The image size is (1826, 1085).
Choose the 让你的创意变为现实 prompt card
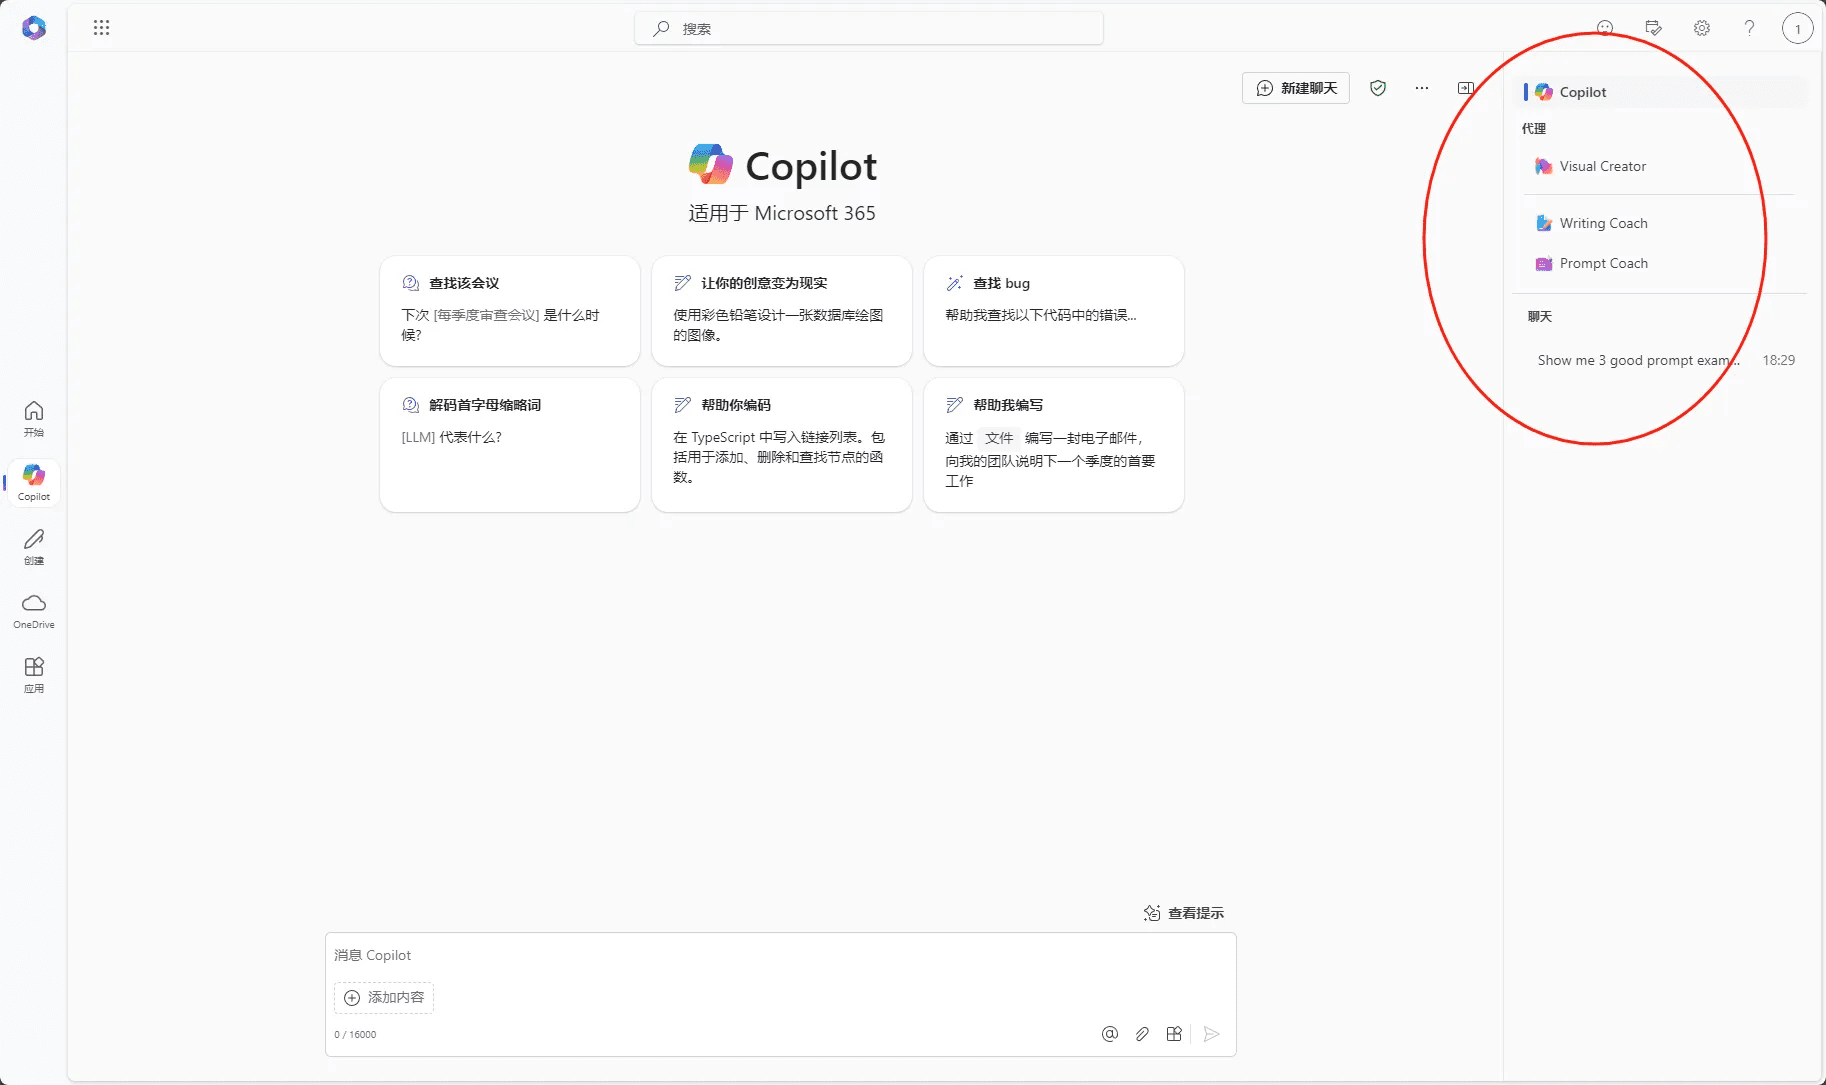tap(782, 311)
